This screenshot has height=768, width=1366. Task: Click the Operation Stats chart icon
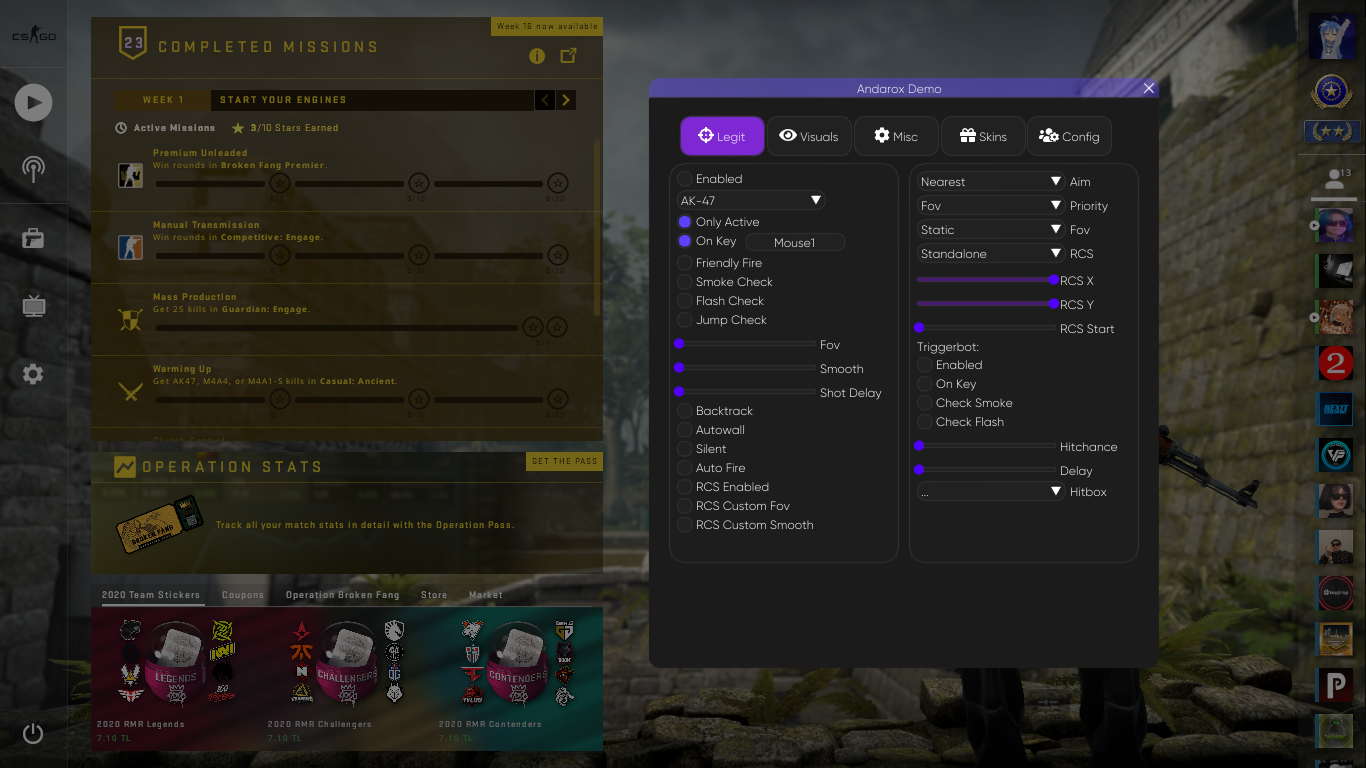click(x=125, y=467)
